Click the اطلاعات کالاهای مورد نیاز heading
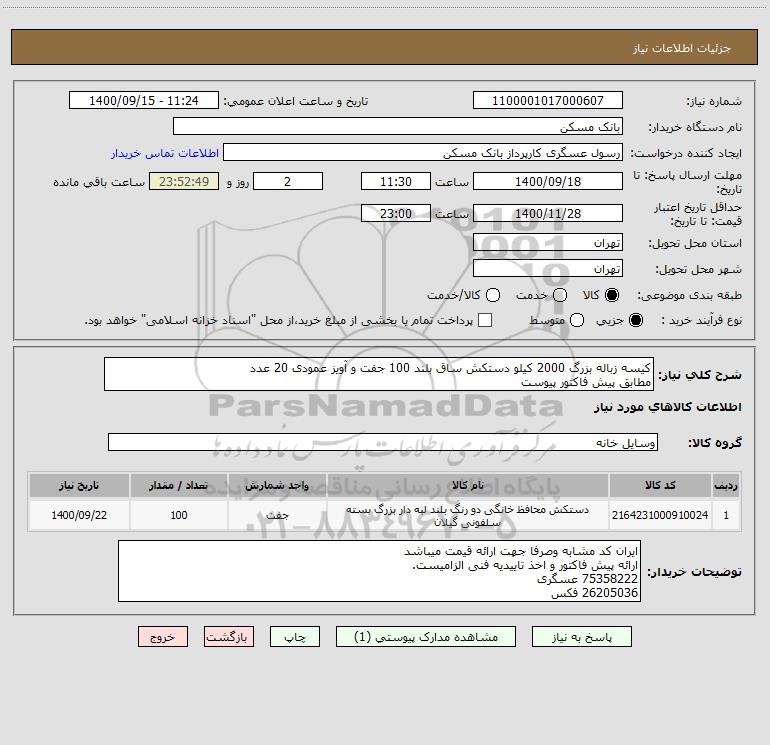Viewport: 770px width, 745px height. click(x=668, y=407)
